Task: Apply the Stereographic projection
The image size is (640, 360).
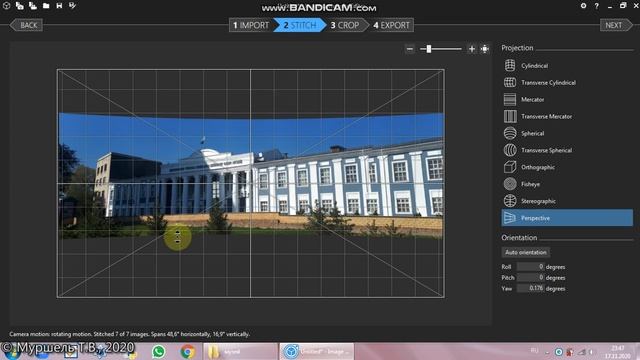Action: pyautogui.click(x=567, y=201)
